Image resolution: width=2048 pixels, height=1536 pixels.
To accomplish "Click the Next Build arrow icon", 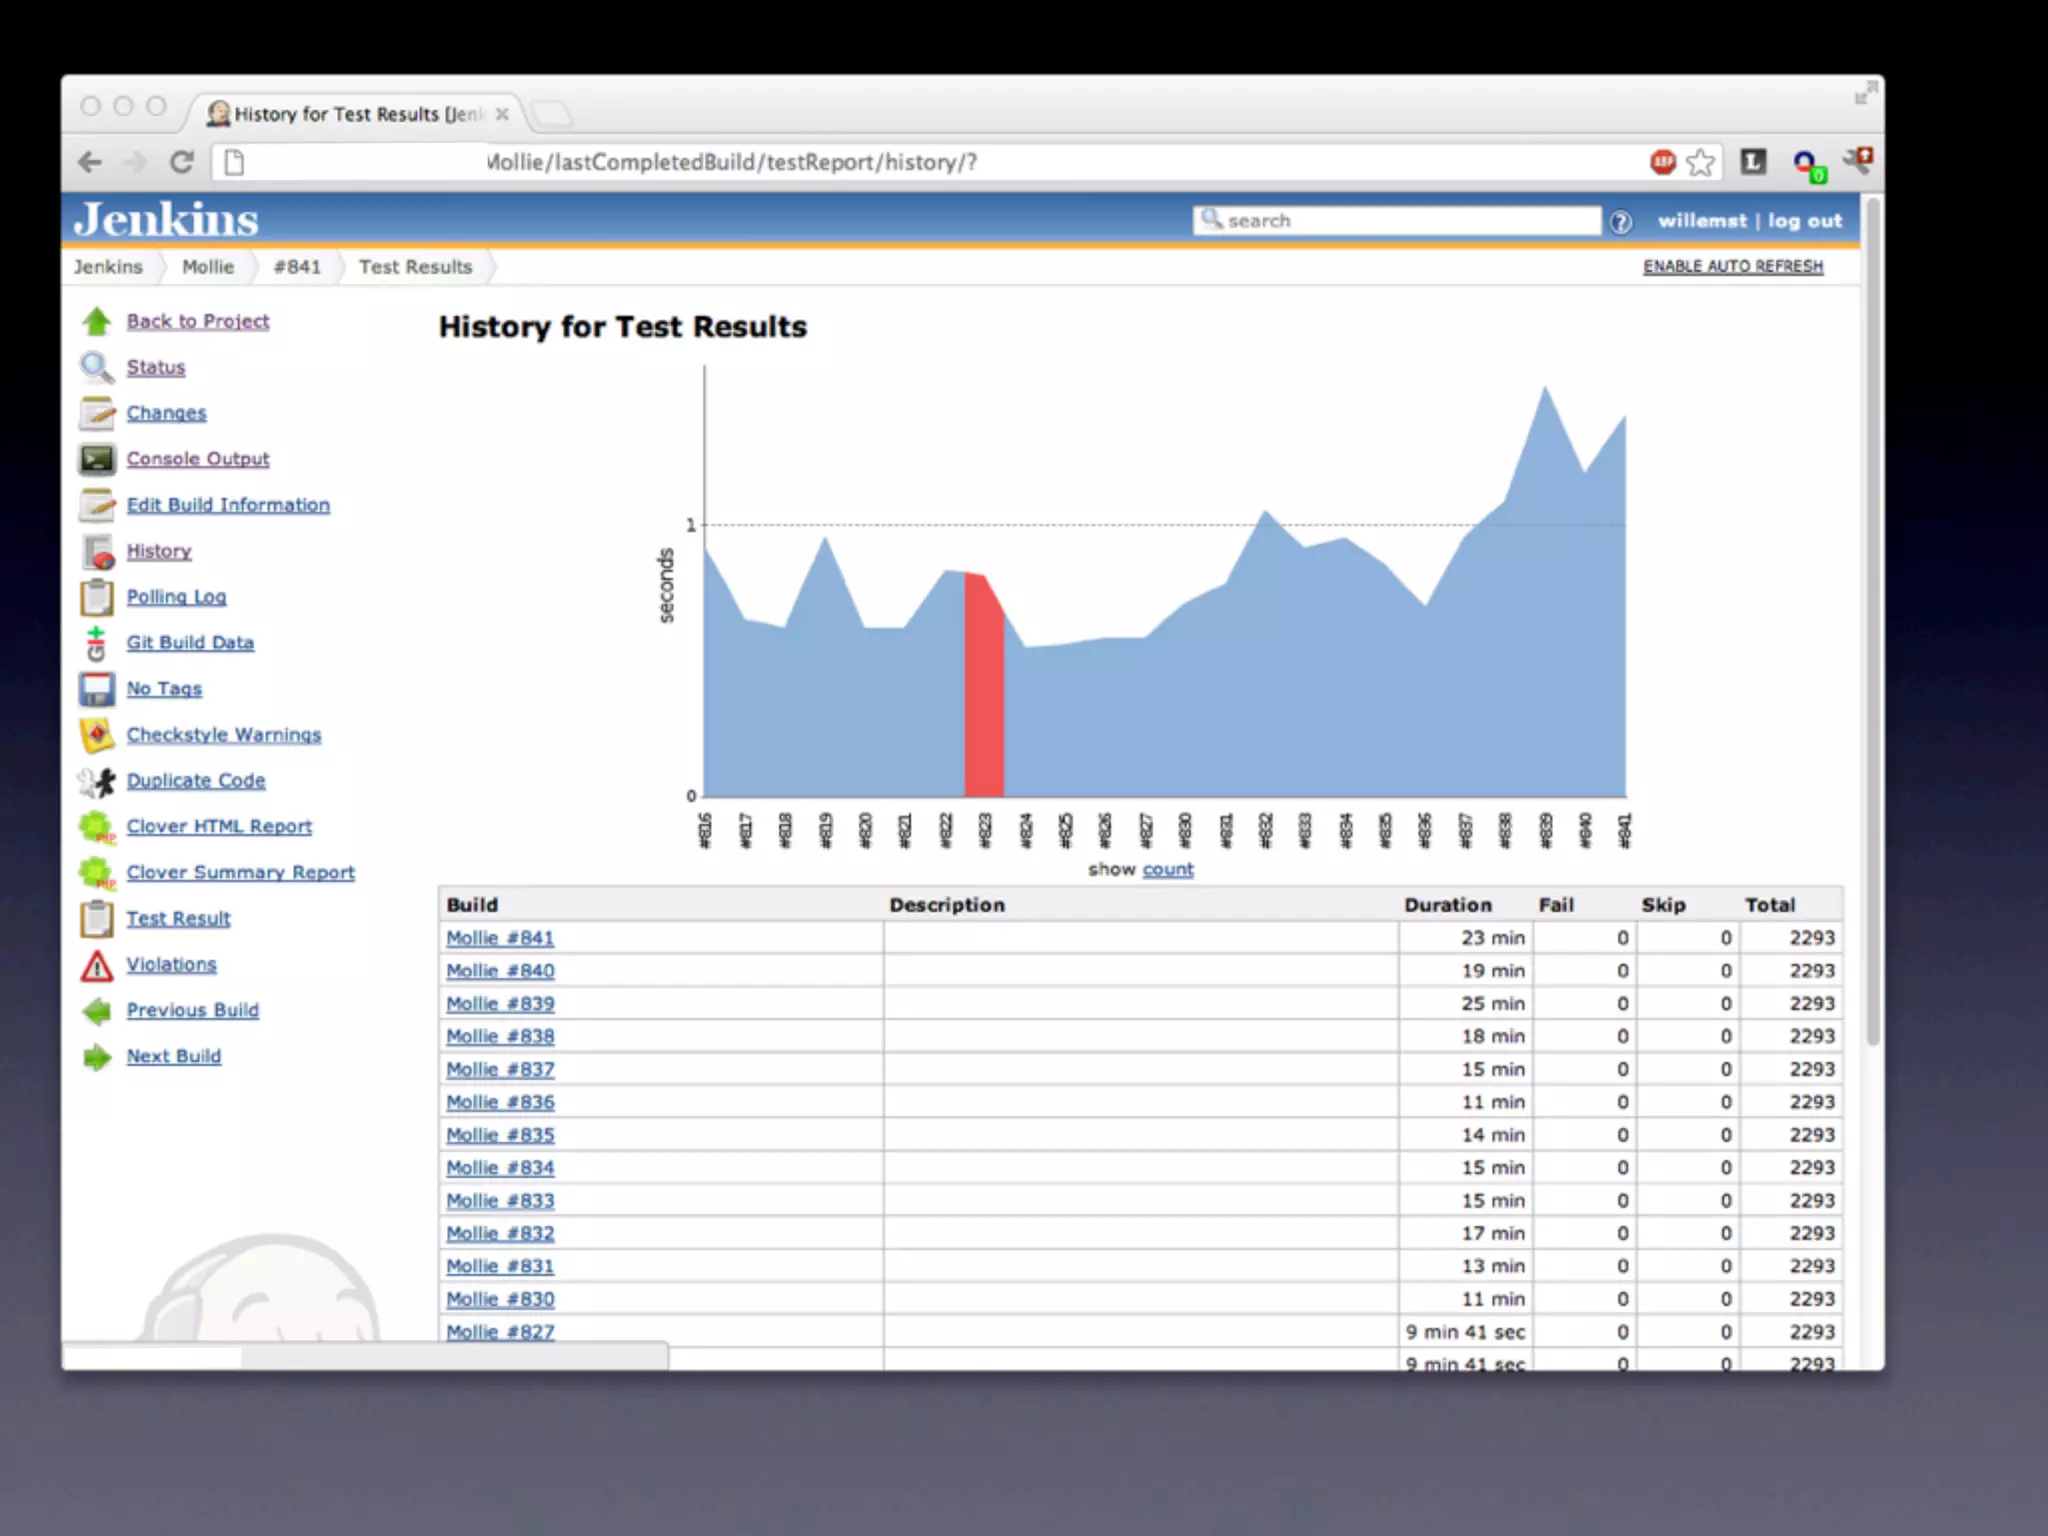I will [97, 1057].
